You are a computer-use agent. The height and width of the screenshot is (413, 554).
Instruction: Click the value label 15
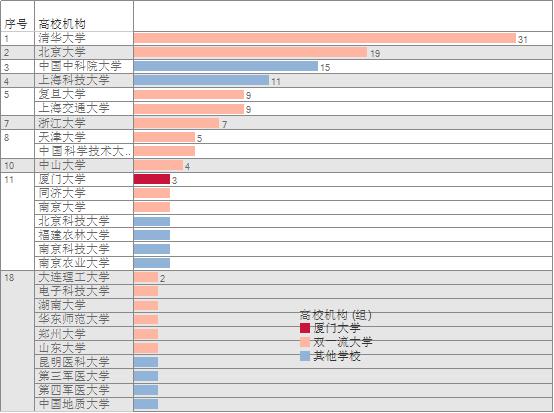[x=325, y=67]
